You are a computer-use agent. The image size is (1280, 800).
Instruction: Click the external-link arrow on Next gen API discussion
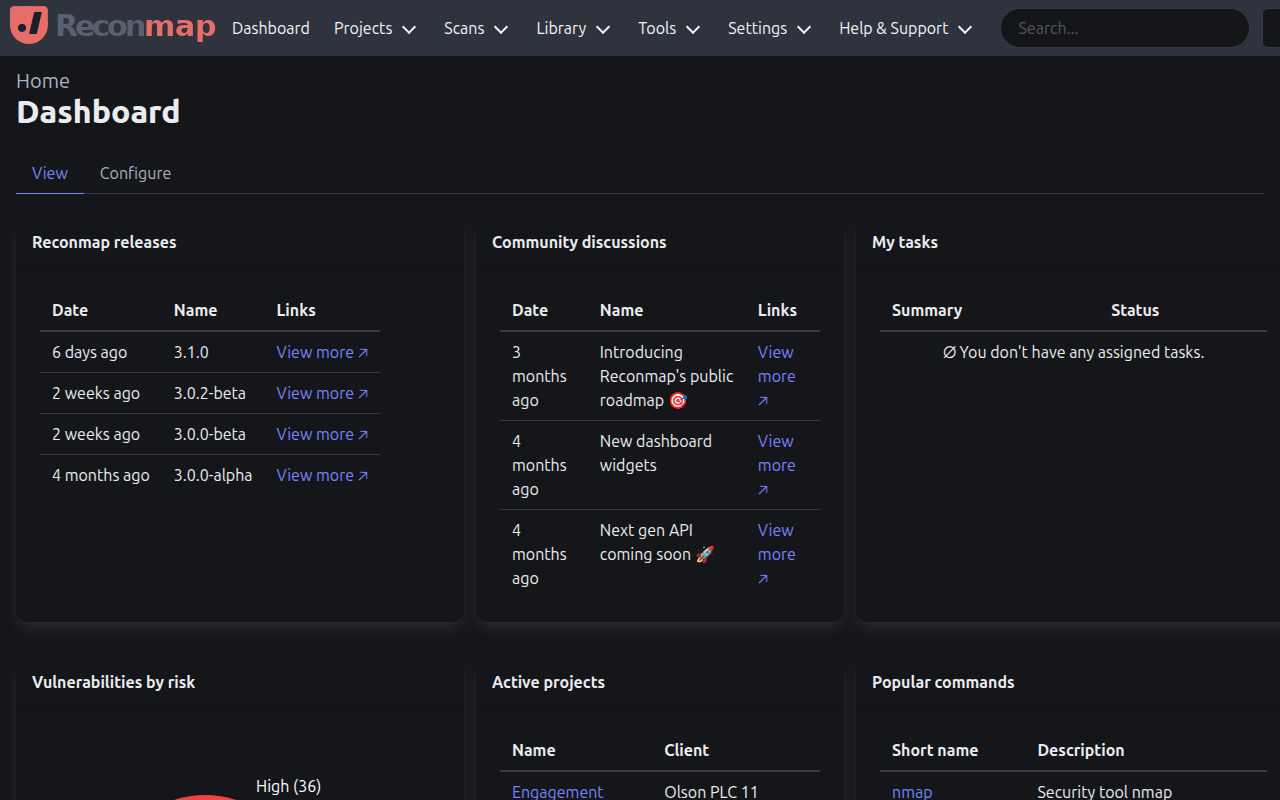coord(762,578)
